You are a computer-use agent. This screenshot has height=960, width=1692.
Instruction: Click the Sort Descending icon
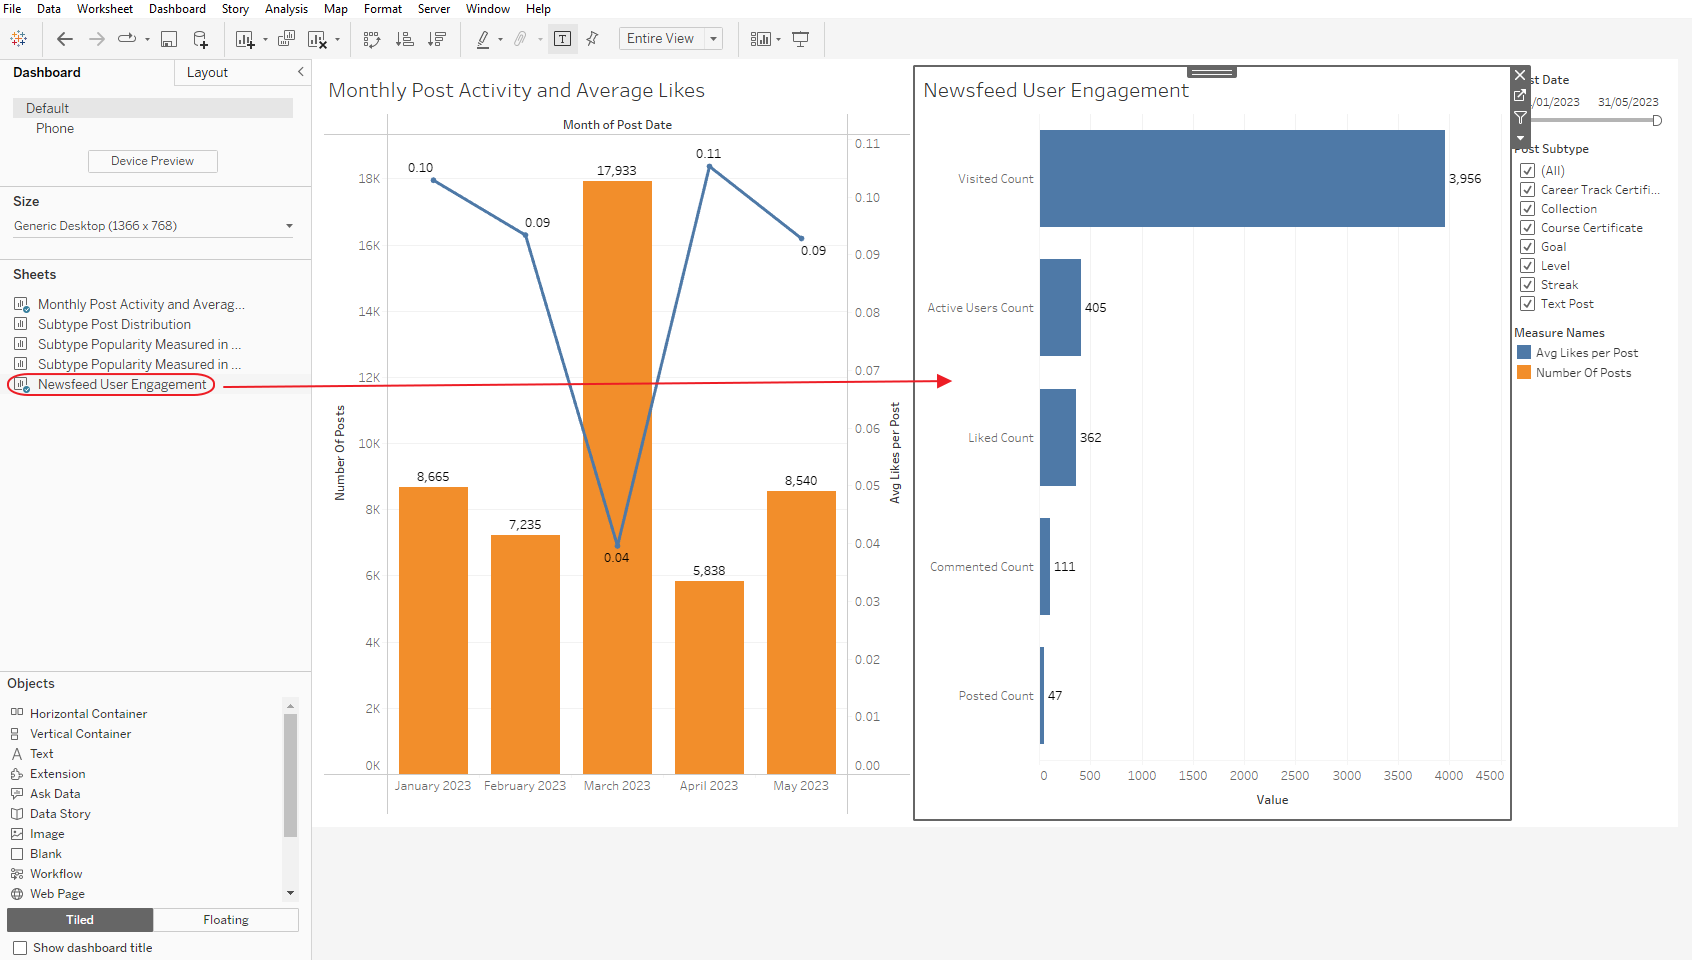(437, 39)
